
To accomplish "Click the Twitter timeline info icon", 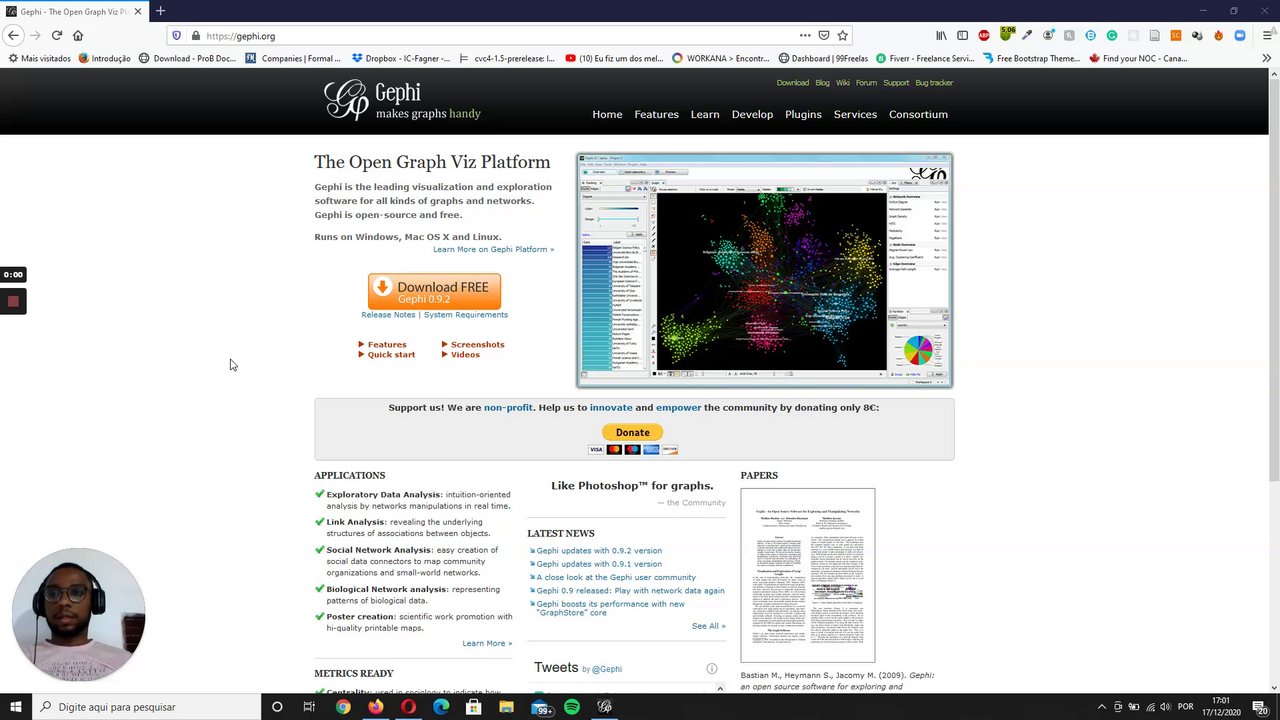I will (x=712, y=668).
